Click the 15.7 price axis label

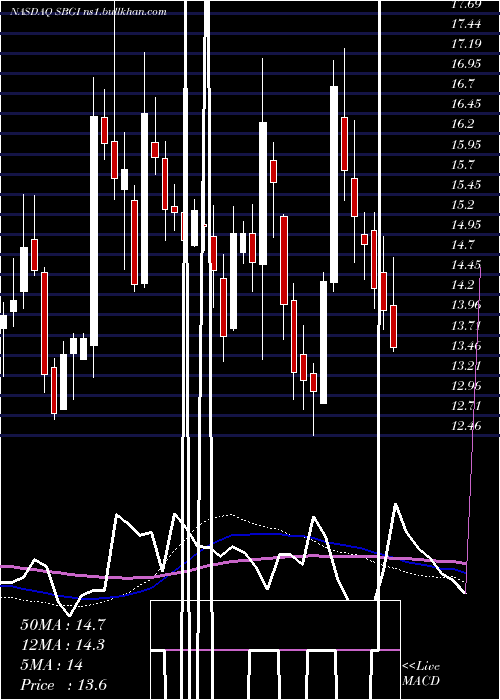coord(463,165)
